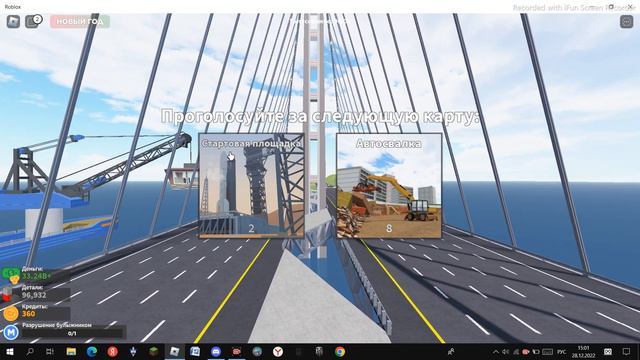Click the green money icon beside Деньги

pos(11,275)
